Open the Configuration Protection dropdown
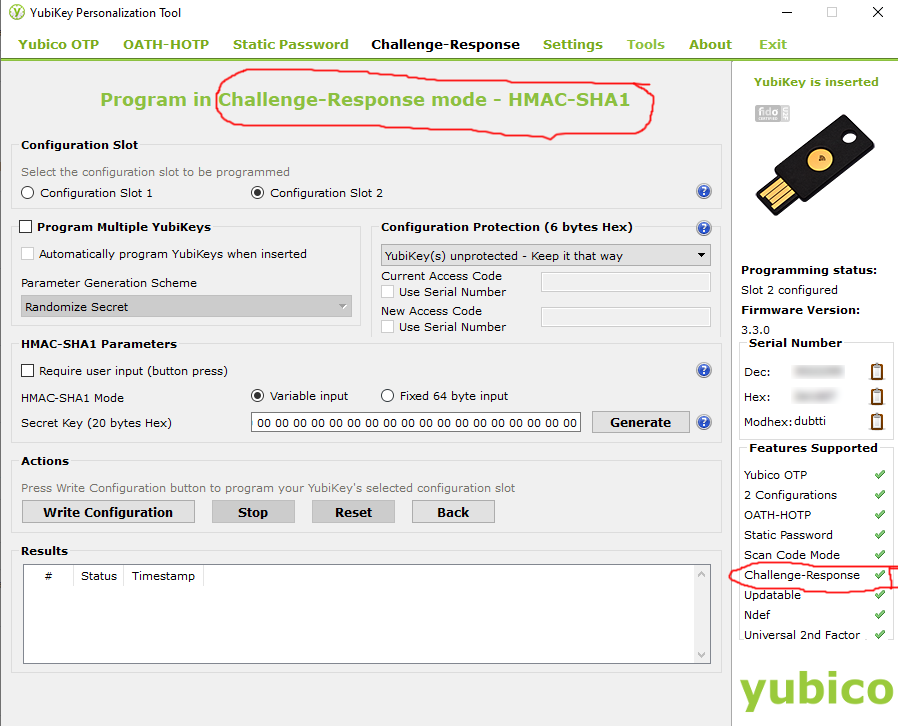The width and height of the screenshot is (898, 726). [700, 255]
